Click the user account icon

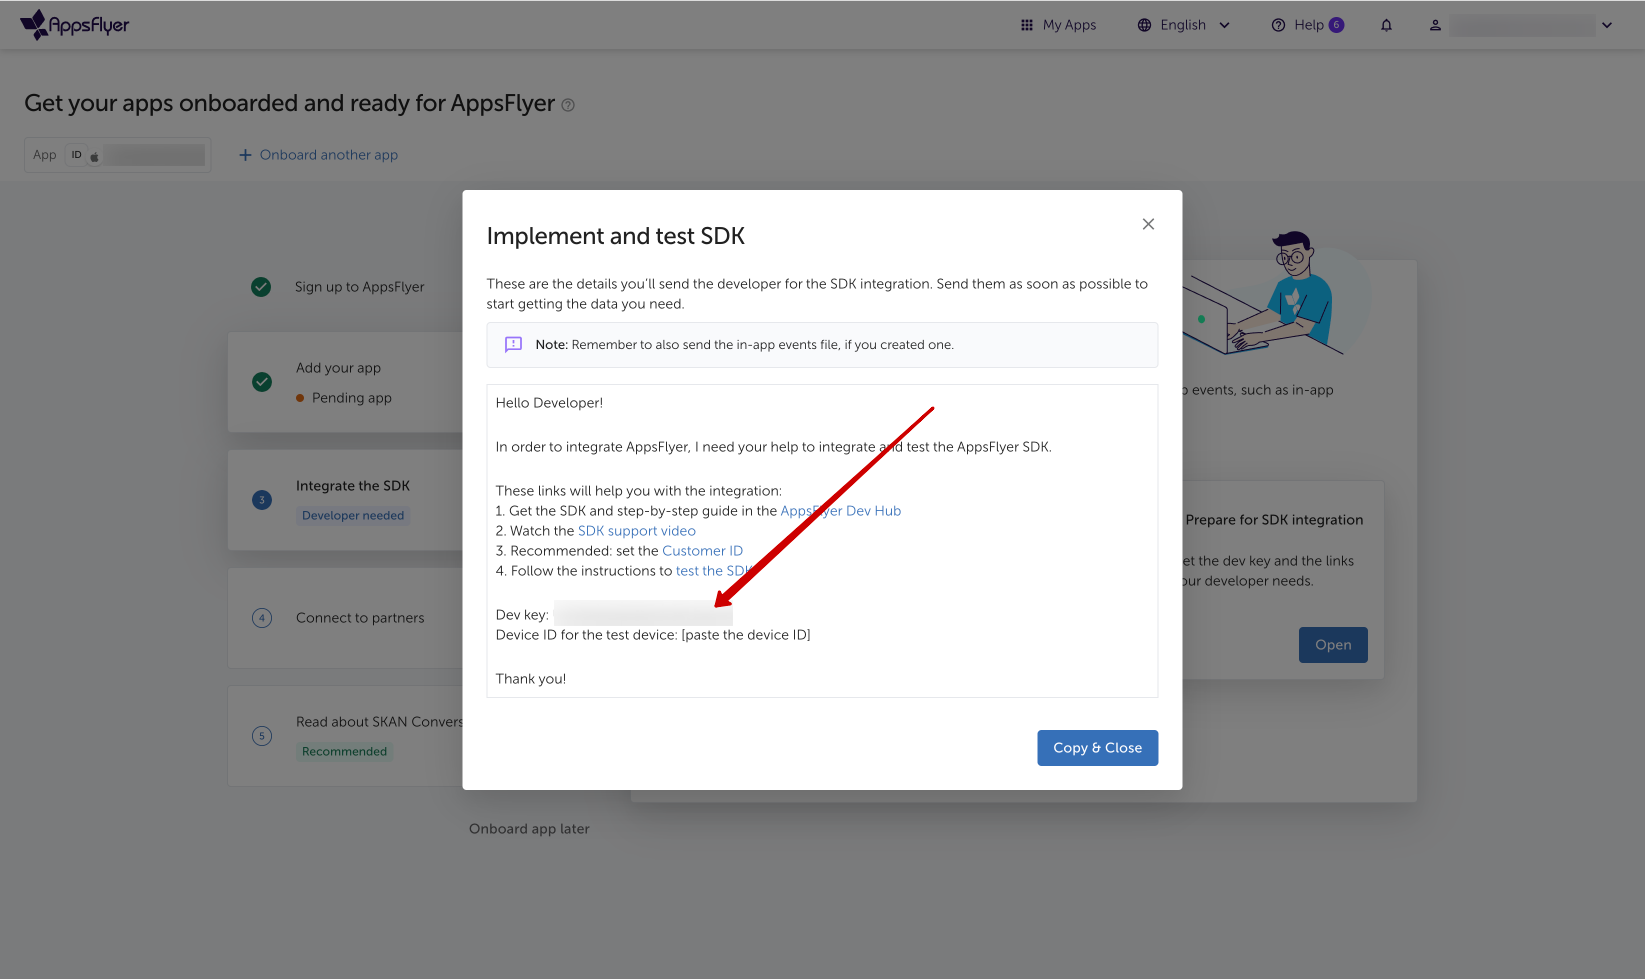[1435, 25]
